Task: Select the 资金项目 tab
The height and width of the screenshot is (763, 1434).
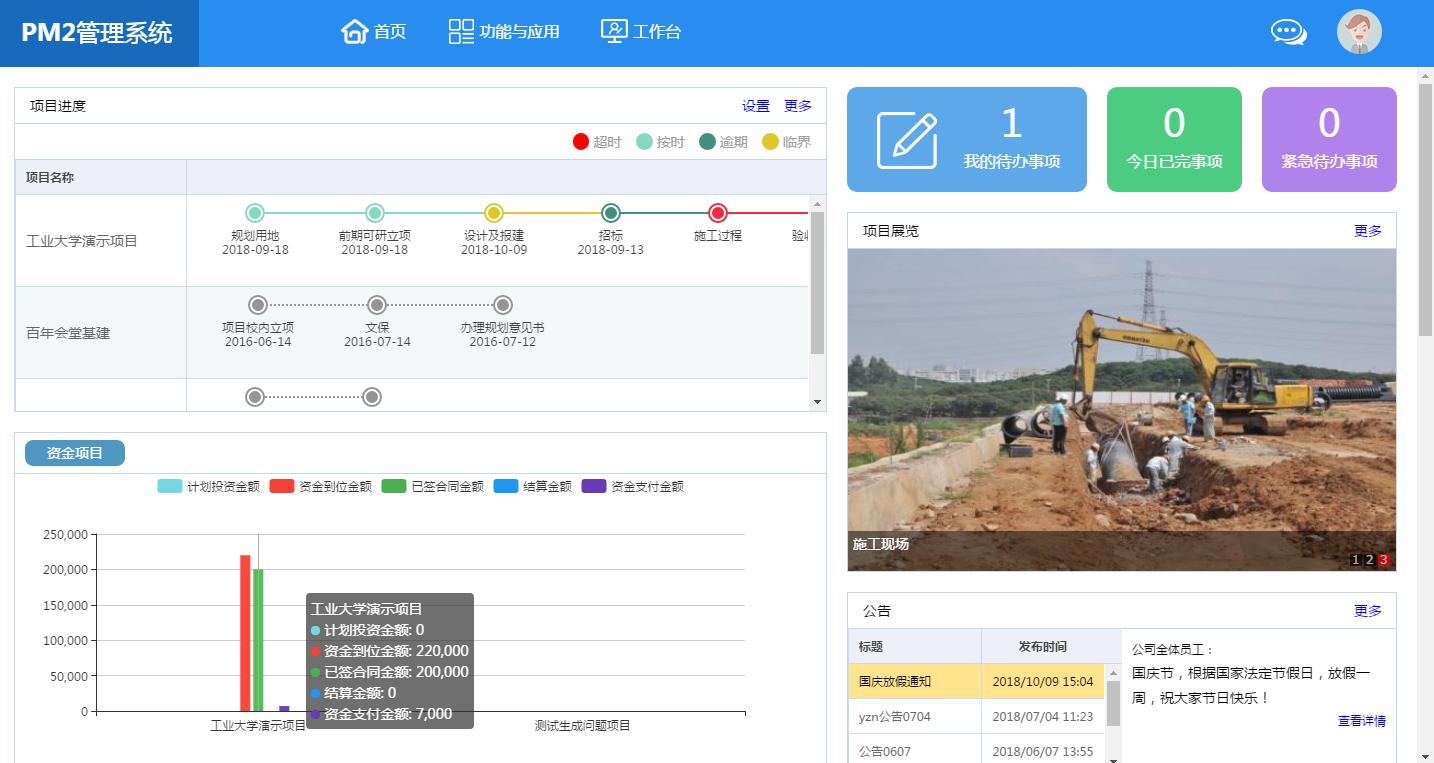Action: coord(75,453)
